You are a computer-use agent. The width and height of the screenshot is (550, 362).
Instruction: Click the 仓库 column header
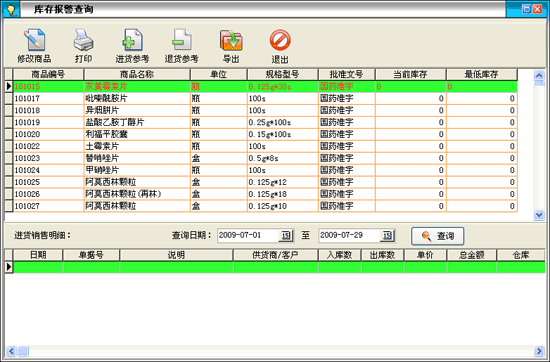[521, 255]
